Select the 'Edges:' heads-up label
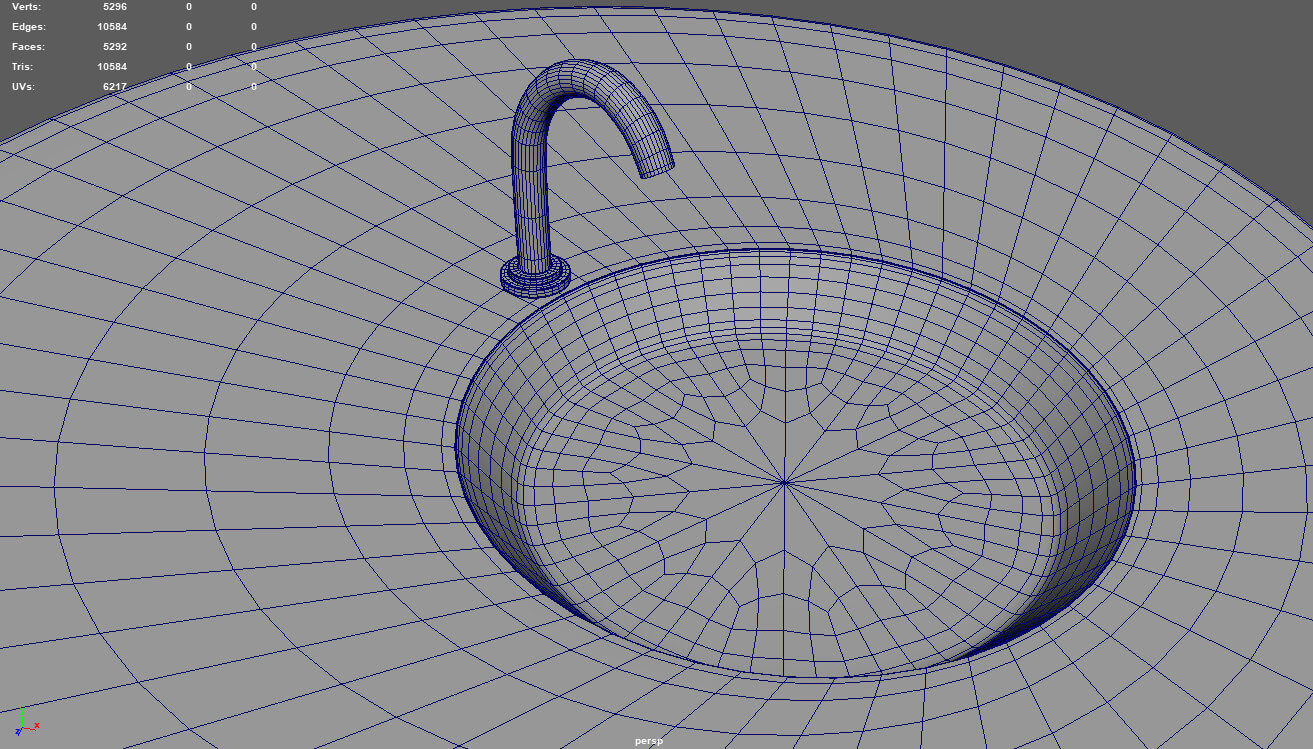 pyautogui.click(x=28, y=27)
